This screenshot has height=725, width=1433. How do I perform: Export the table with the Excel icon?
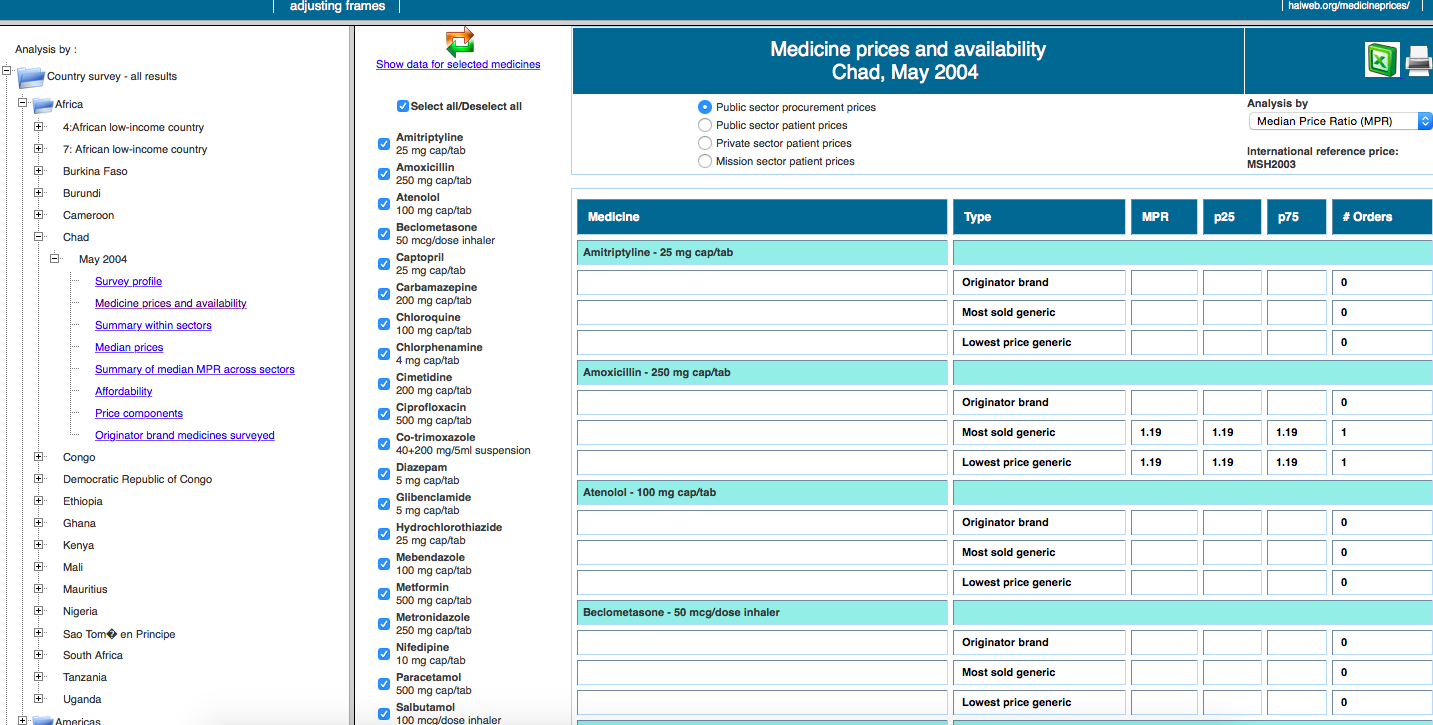tap(1383, 60)
